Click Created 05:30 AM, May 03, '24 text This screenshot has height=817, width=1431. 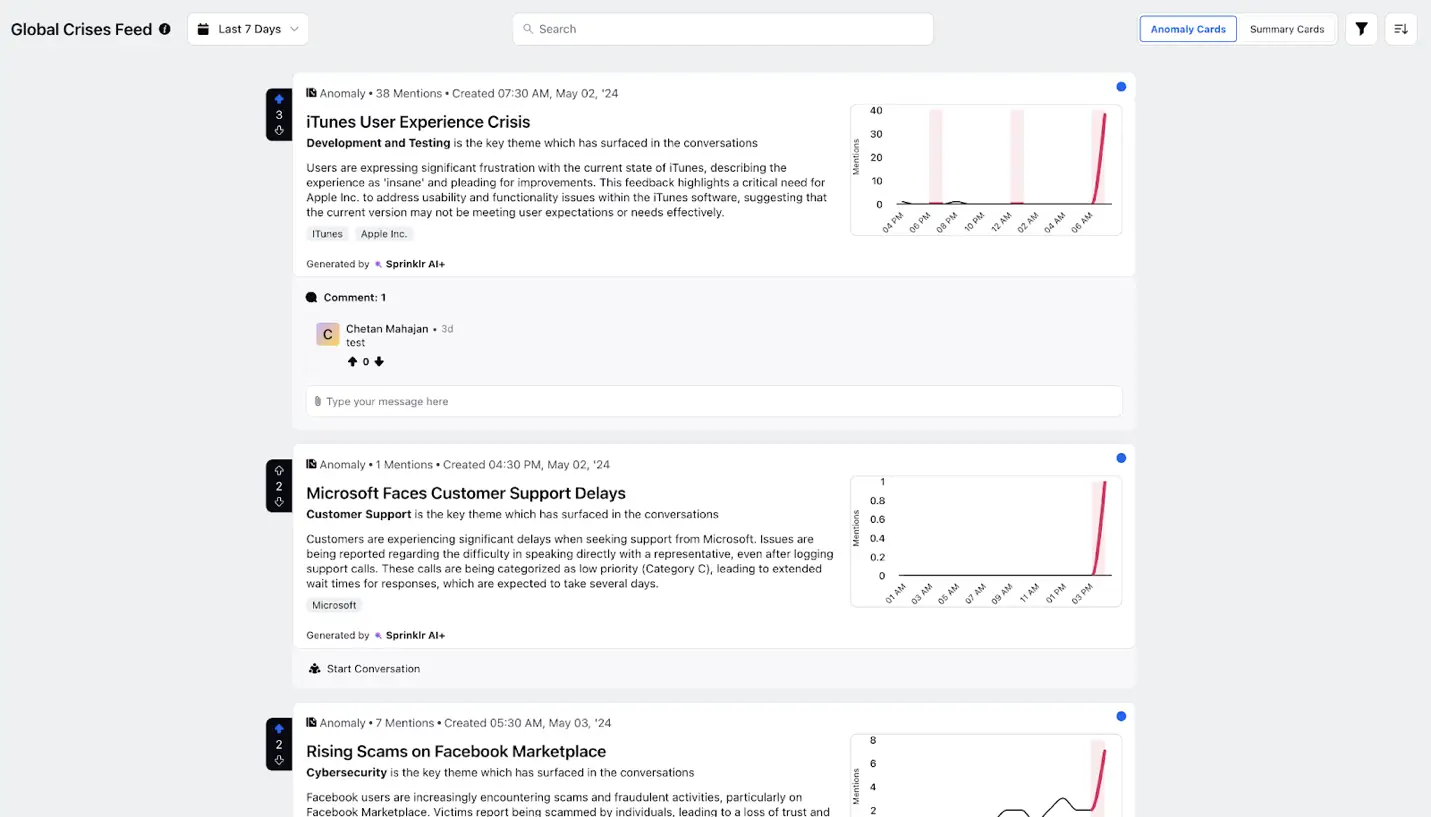(x=528, y=722)
